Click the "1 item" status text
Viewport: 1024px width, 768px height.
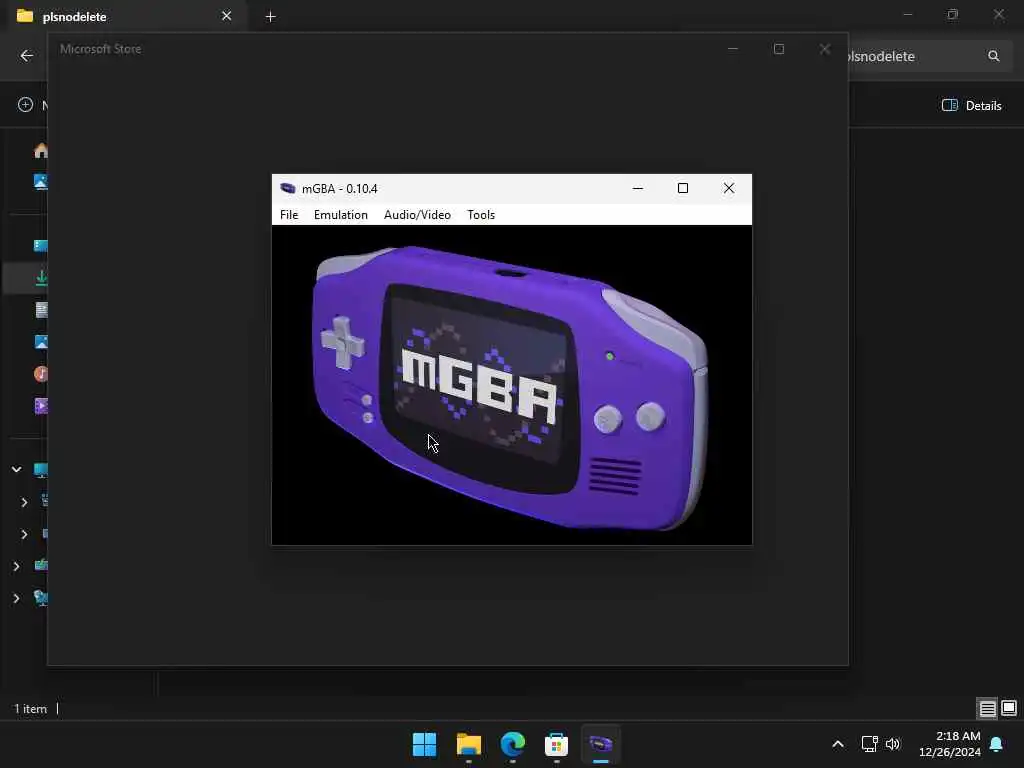point(31,709)
